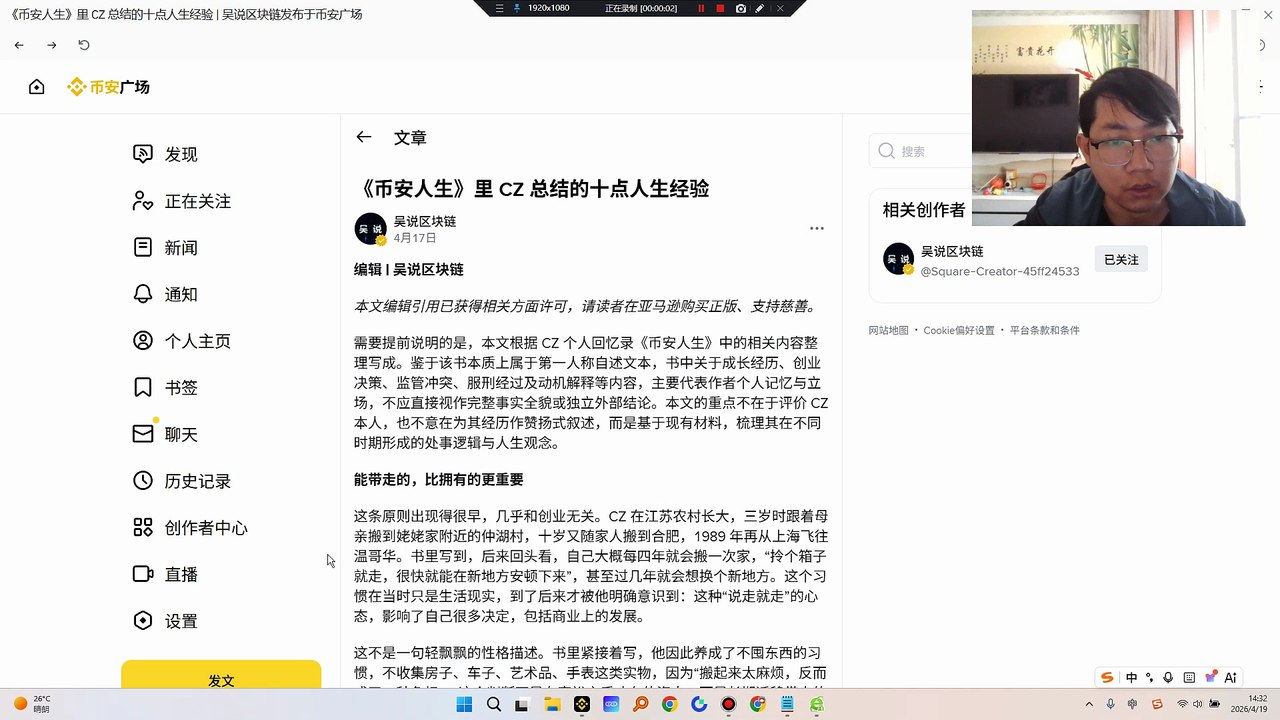1280x720 pixels.
Task: Open the green browser on the taskbar
Action: click(817, 704)
